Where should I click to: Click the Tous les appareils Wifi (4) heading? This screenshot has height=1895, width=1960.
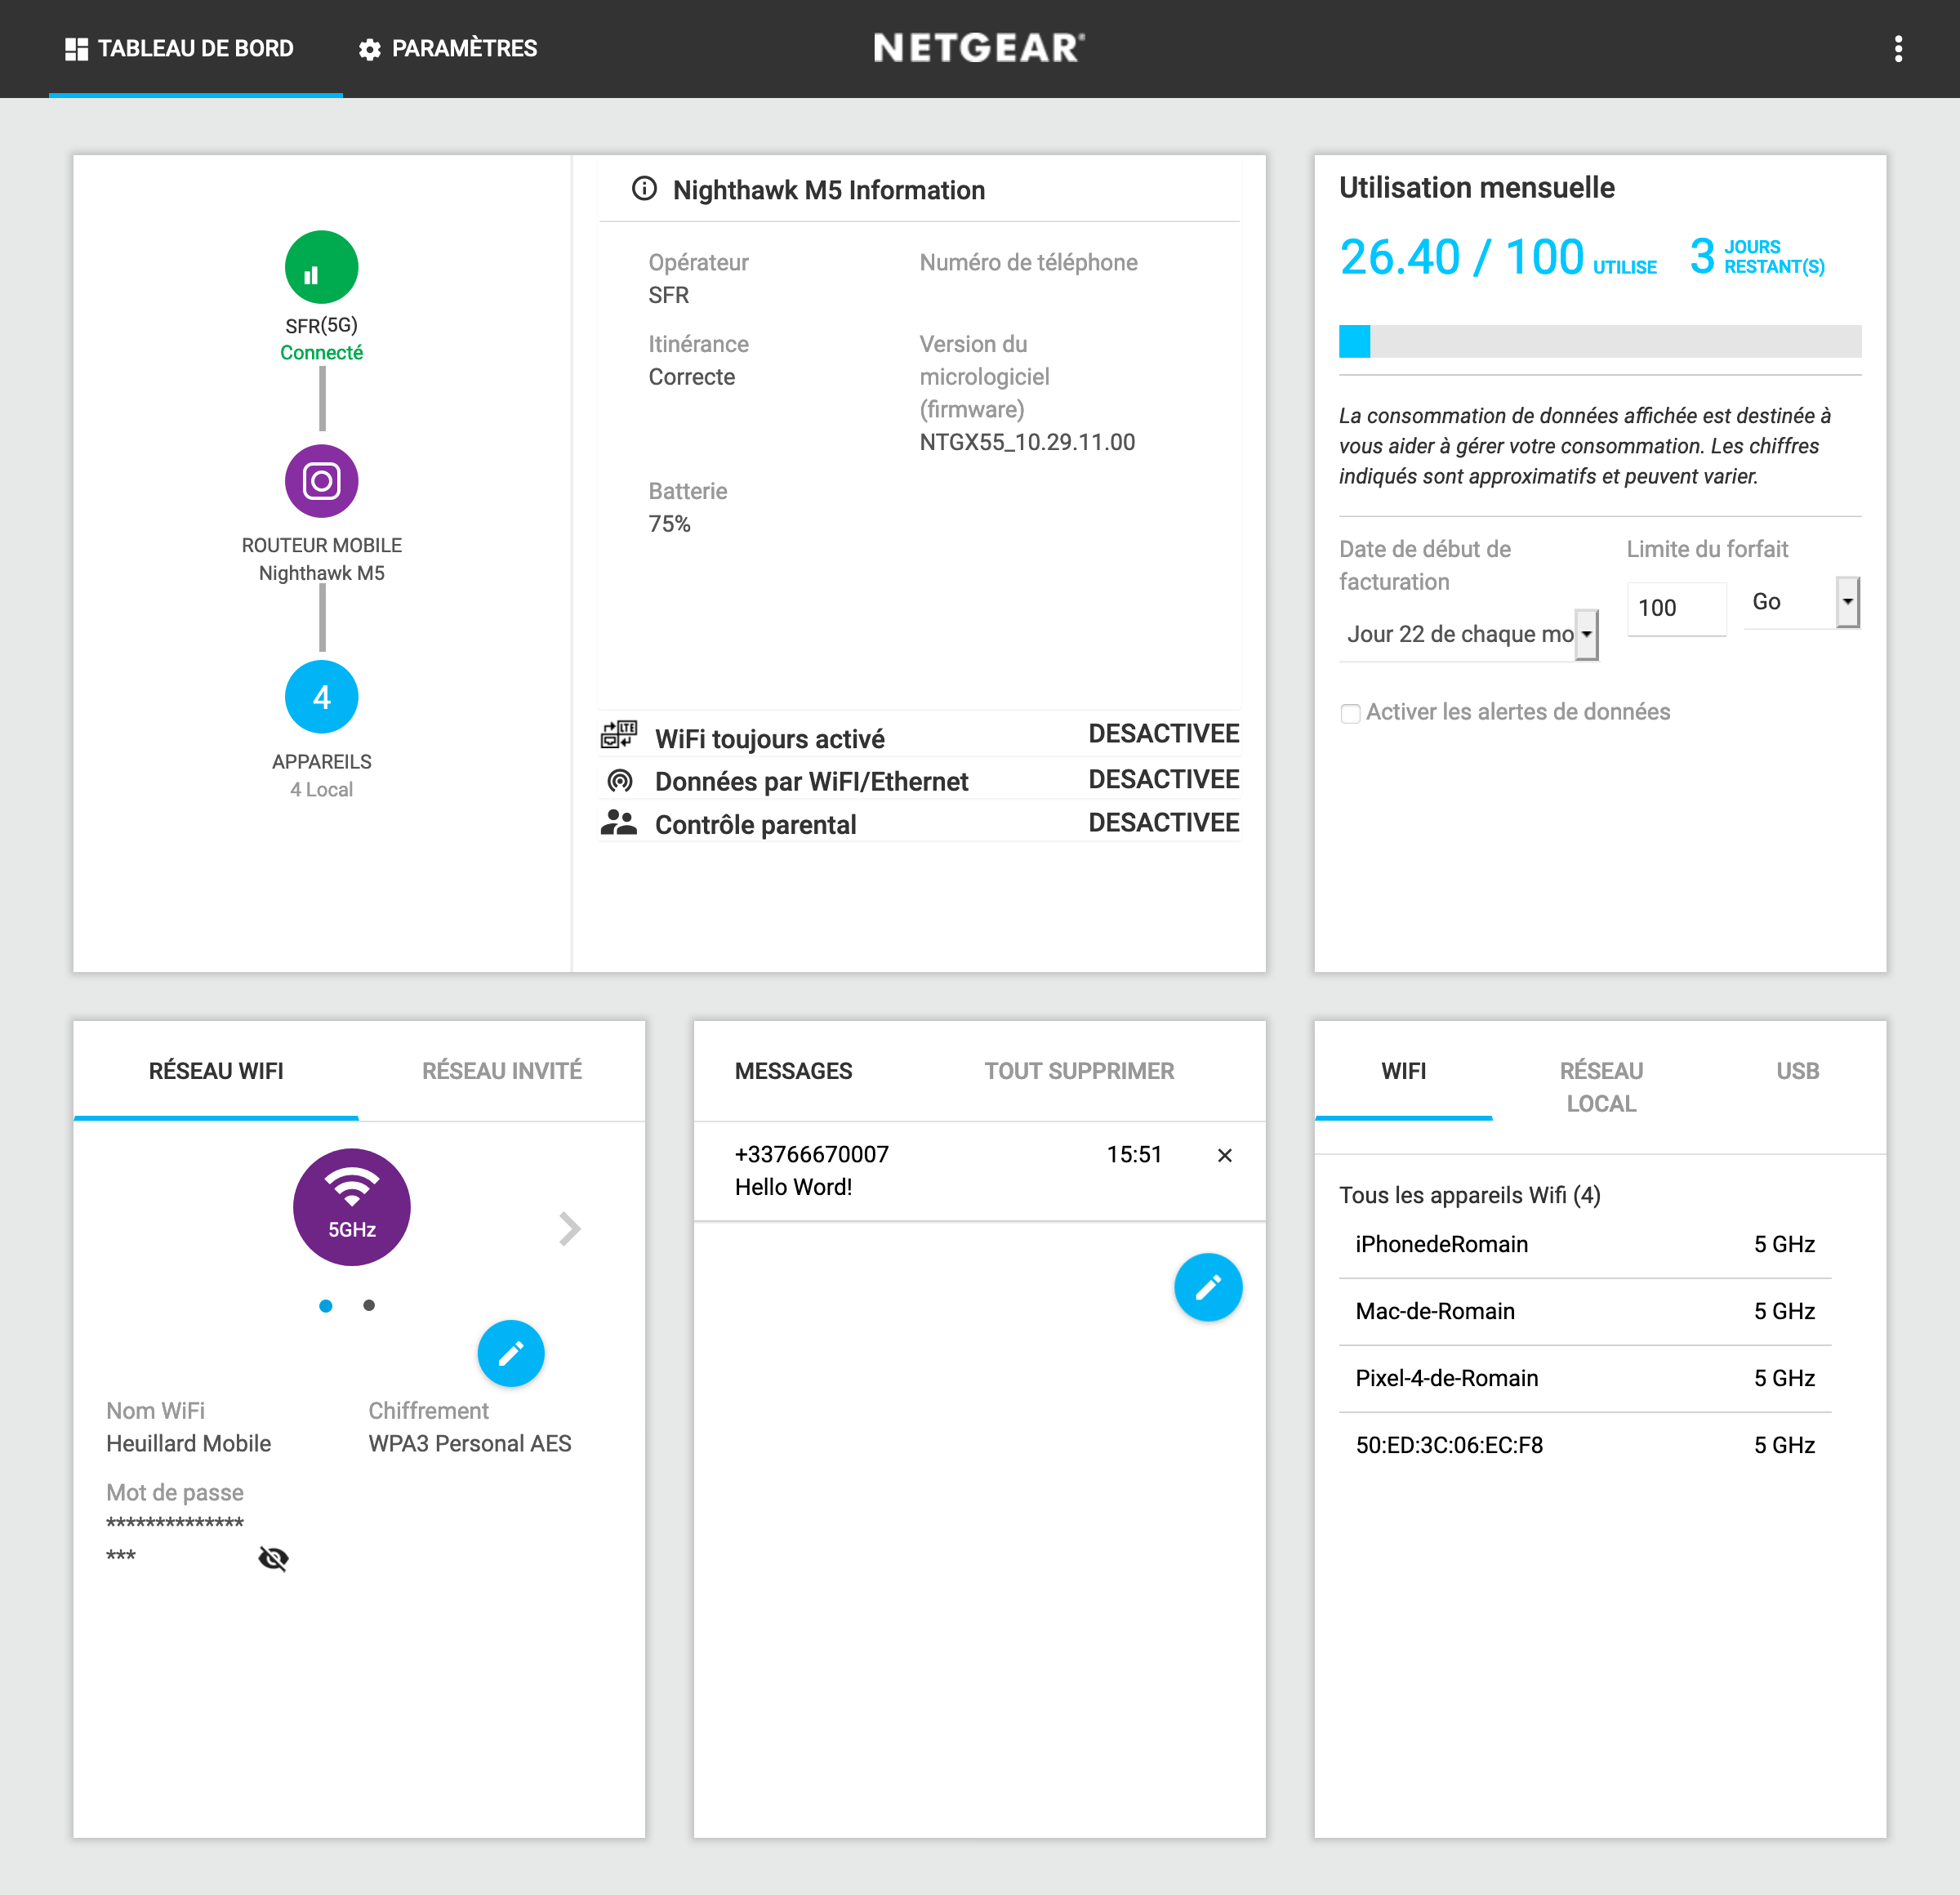coord(1469,1195)
